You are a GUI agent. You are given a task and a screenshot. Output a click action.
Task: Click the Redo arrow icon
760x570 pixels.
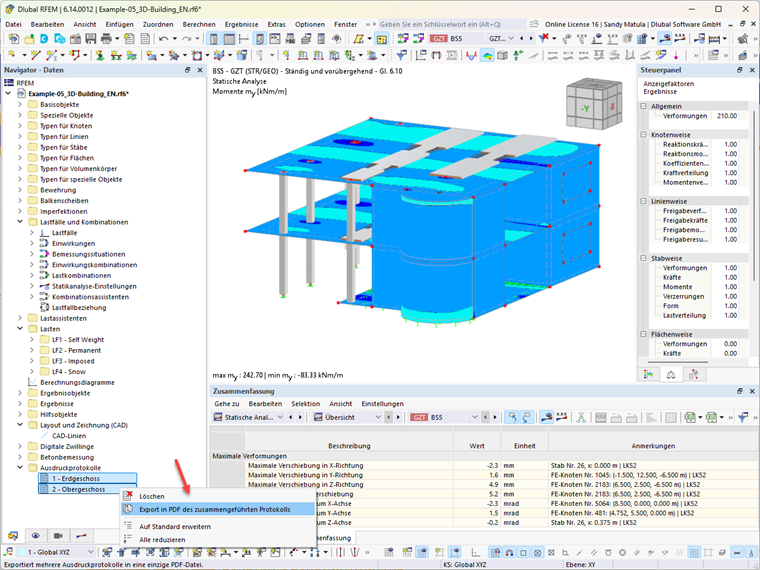click(x=187, y=38)
